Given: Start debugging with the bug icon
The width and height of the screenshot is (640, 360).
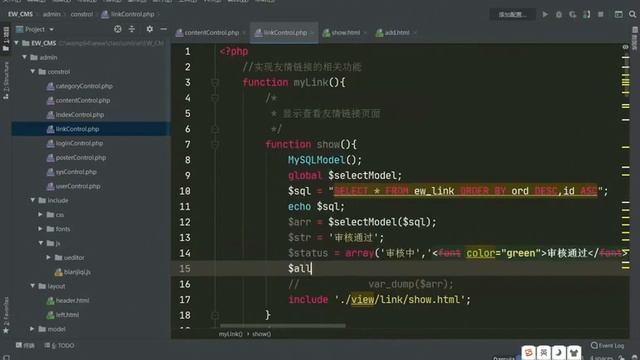Looking at the screenshot, I should click(559, 14).
